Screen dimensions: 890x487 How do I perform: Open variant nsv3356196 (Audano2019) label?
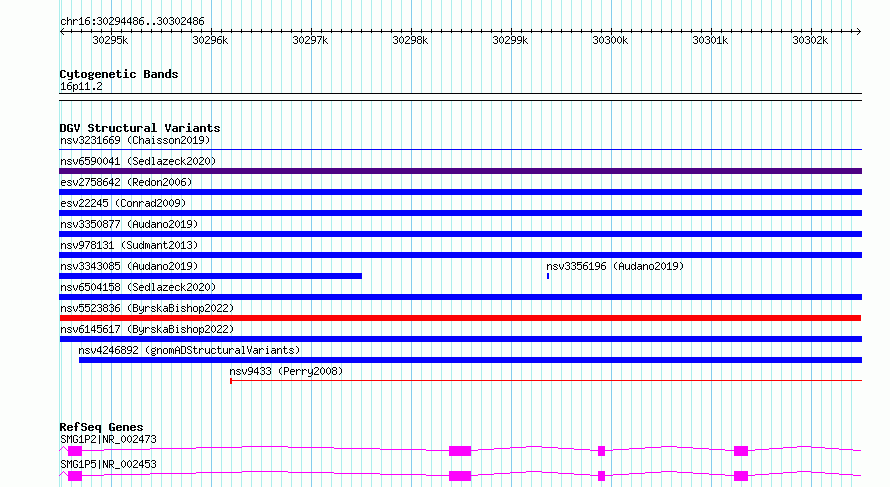(x=615, y=266)
